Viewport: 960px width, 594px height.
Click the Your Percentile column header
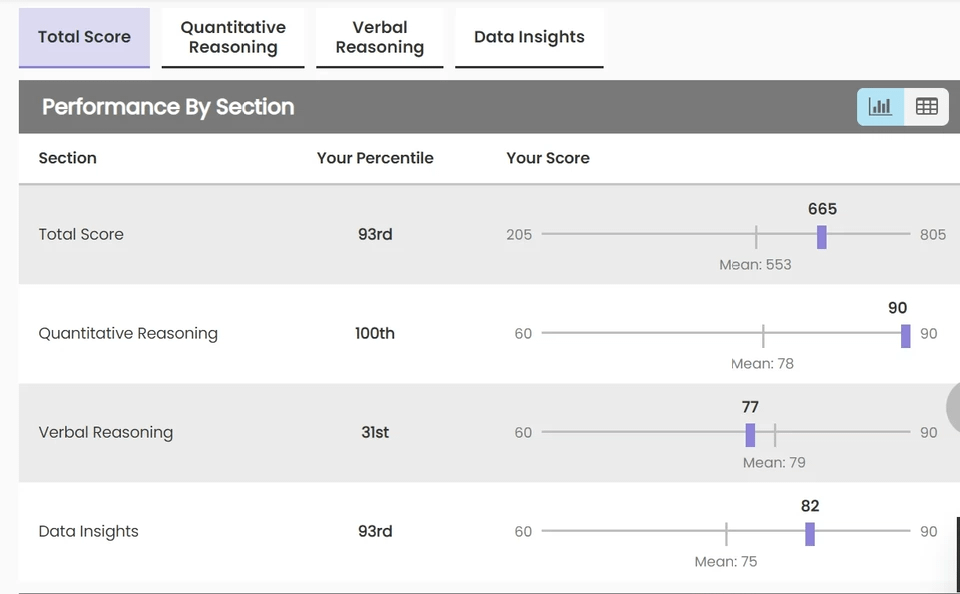point(375,158)
